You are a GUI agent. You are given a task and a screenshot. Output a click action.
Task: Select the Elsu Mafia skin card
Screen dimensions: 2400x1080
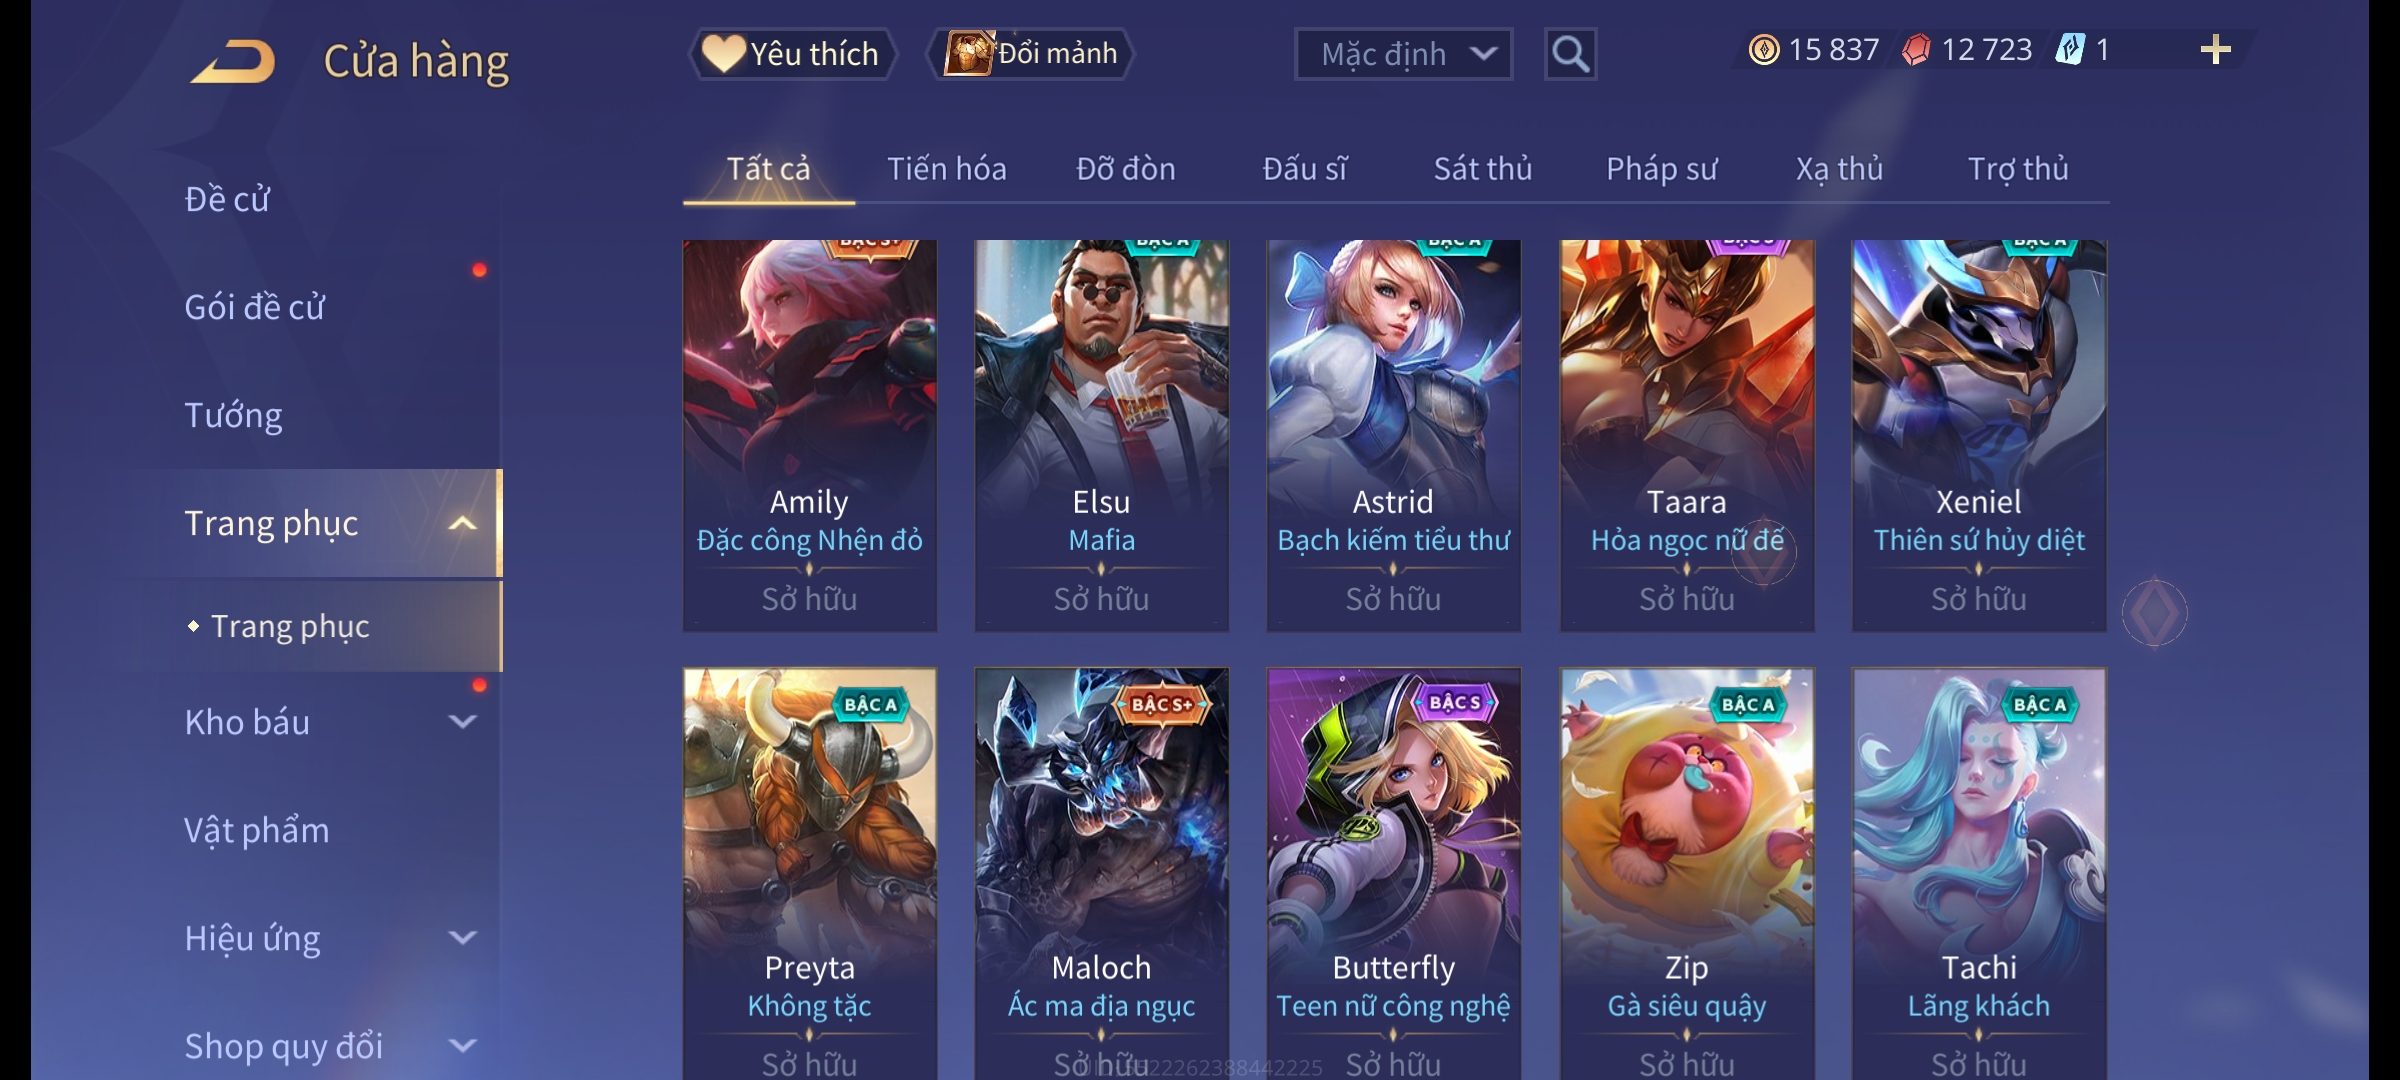pyautogui.click(x=1101, y=435)
